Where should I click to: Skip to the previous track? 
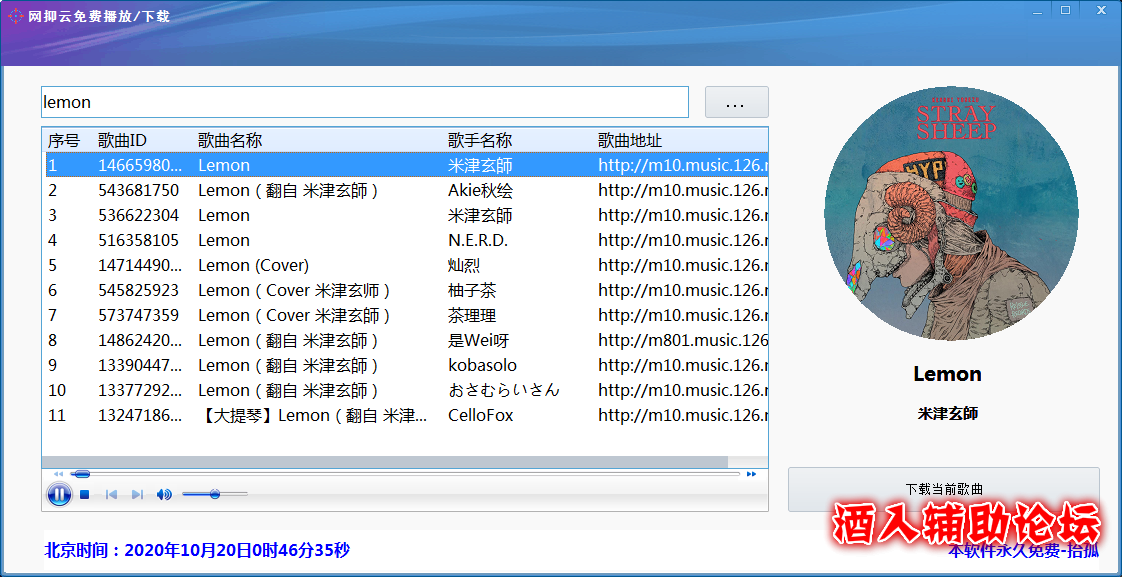coord(111,494)
